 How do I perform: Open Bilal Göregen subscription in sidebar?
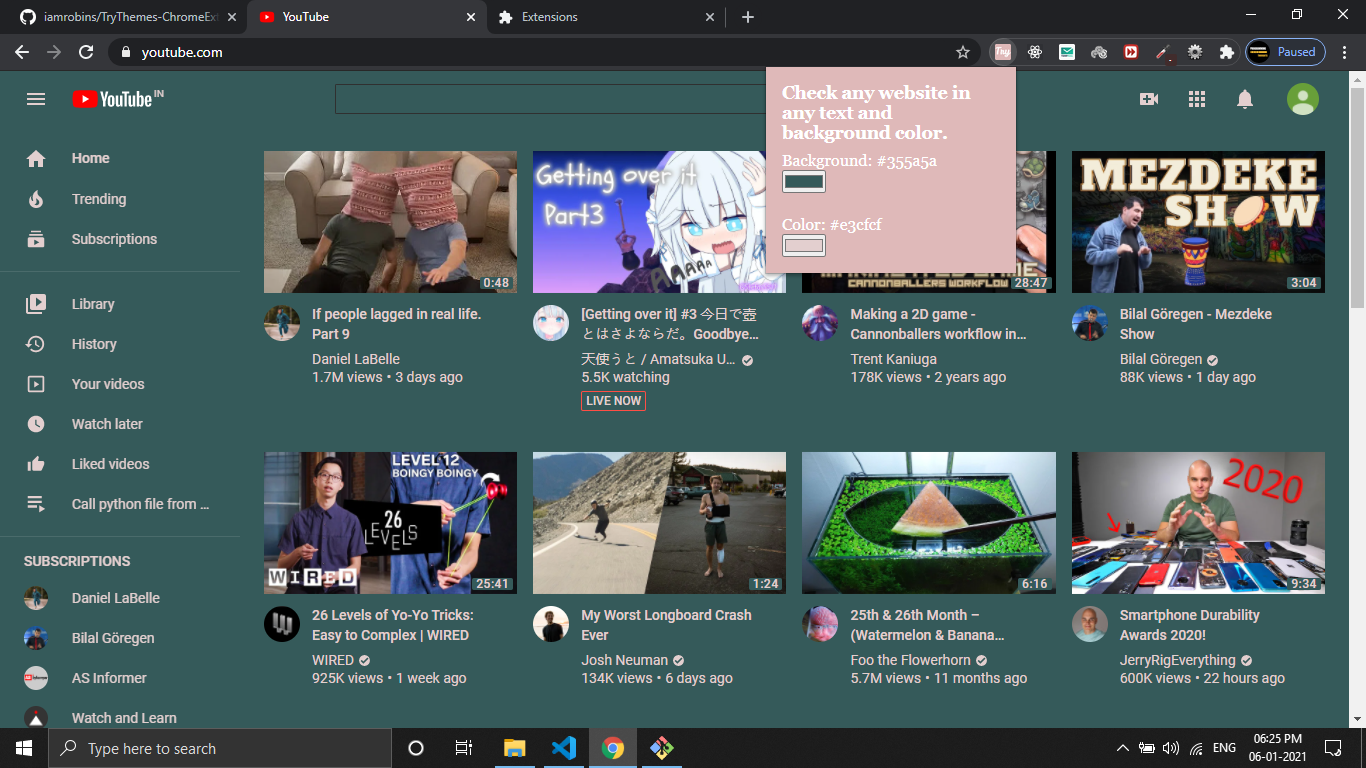click(120, 638)
